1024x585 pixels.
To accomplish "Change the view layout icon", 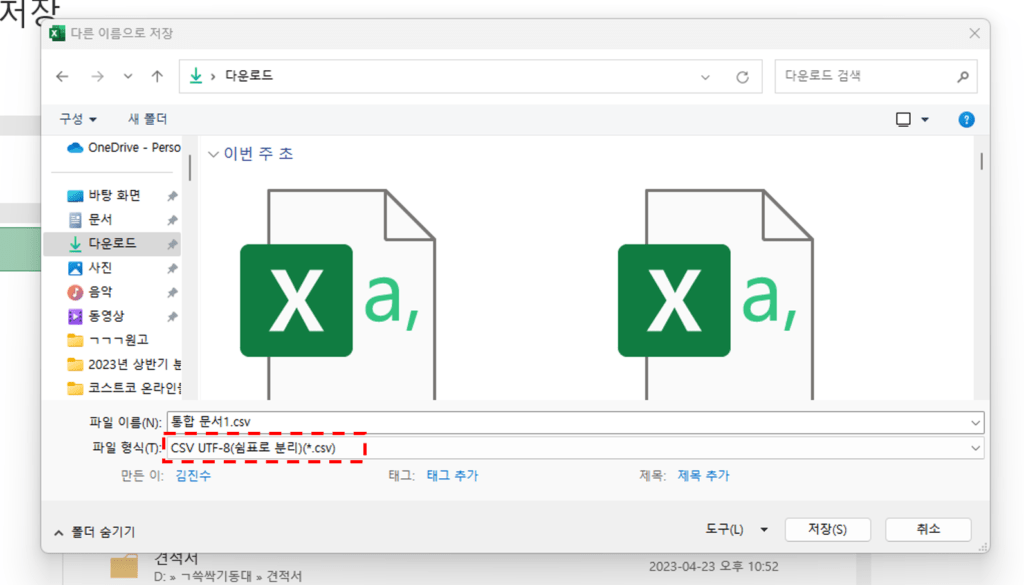I will [x=903, y=119].
